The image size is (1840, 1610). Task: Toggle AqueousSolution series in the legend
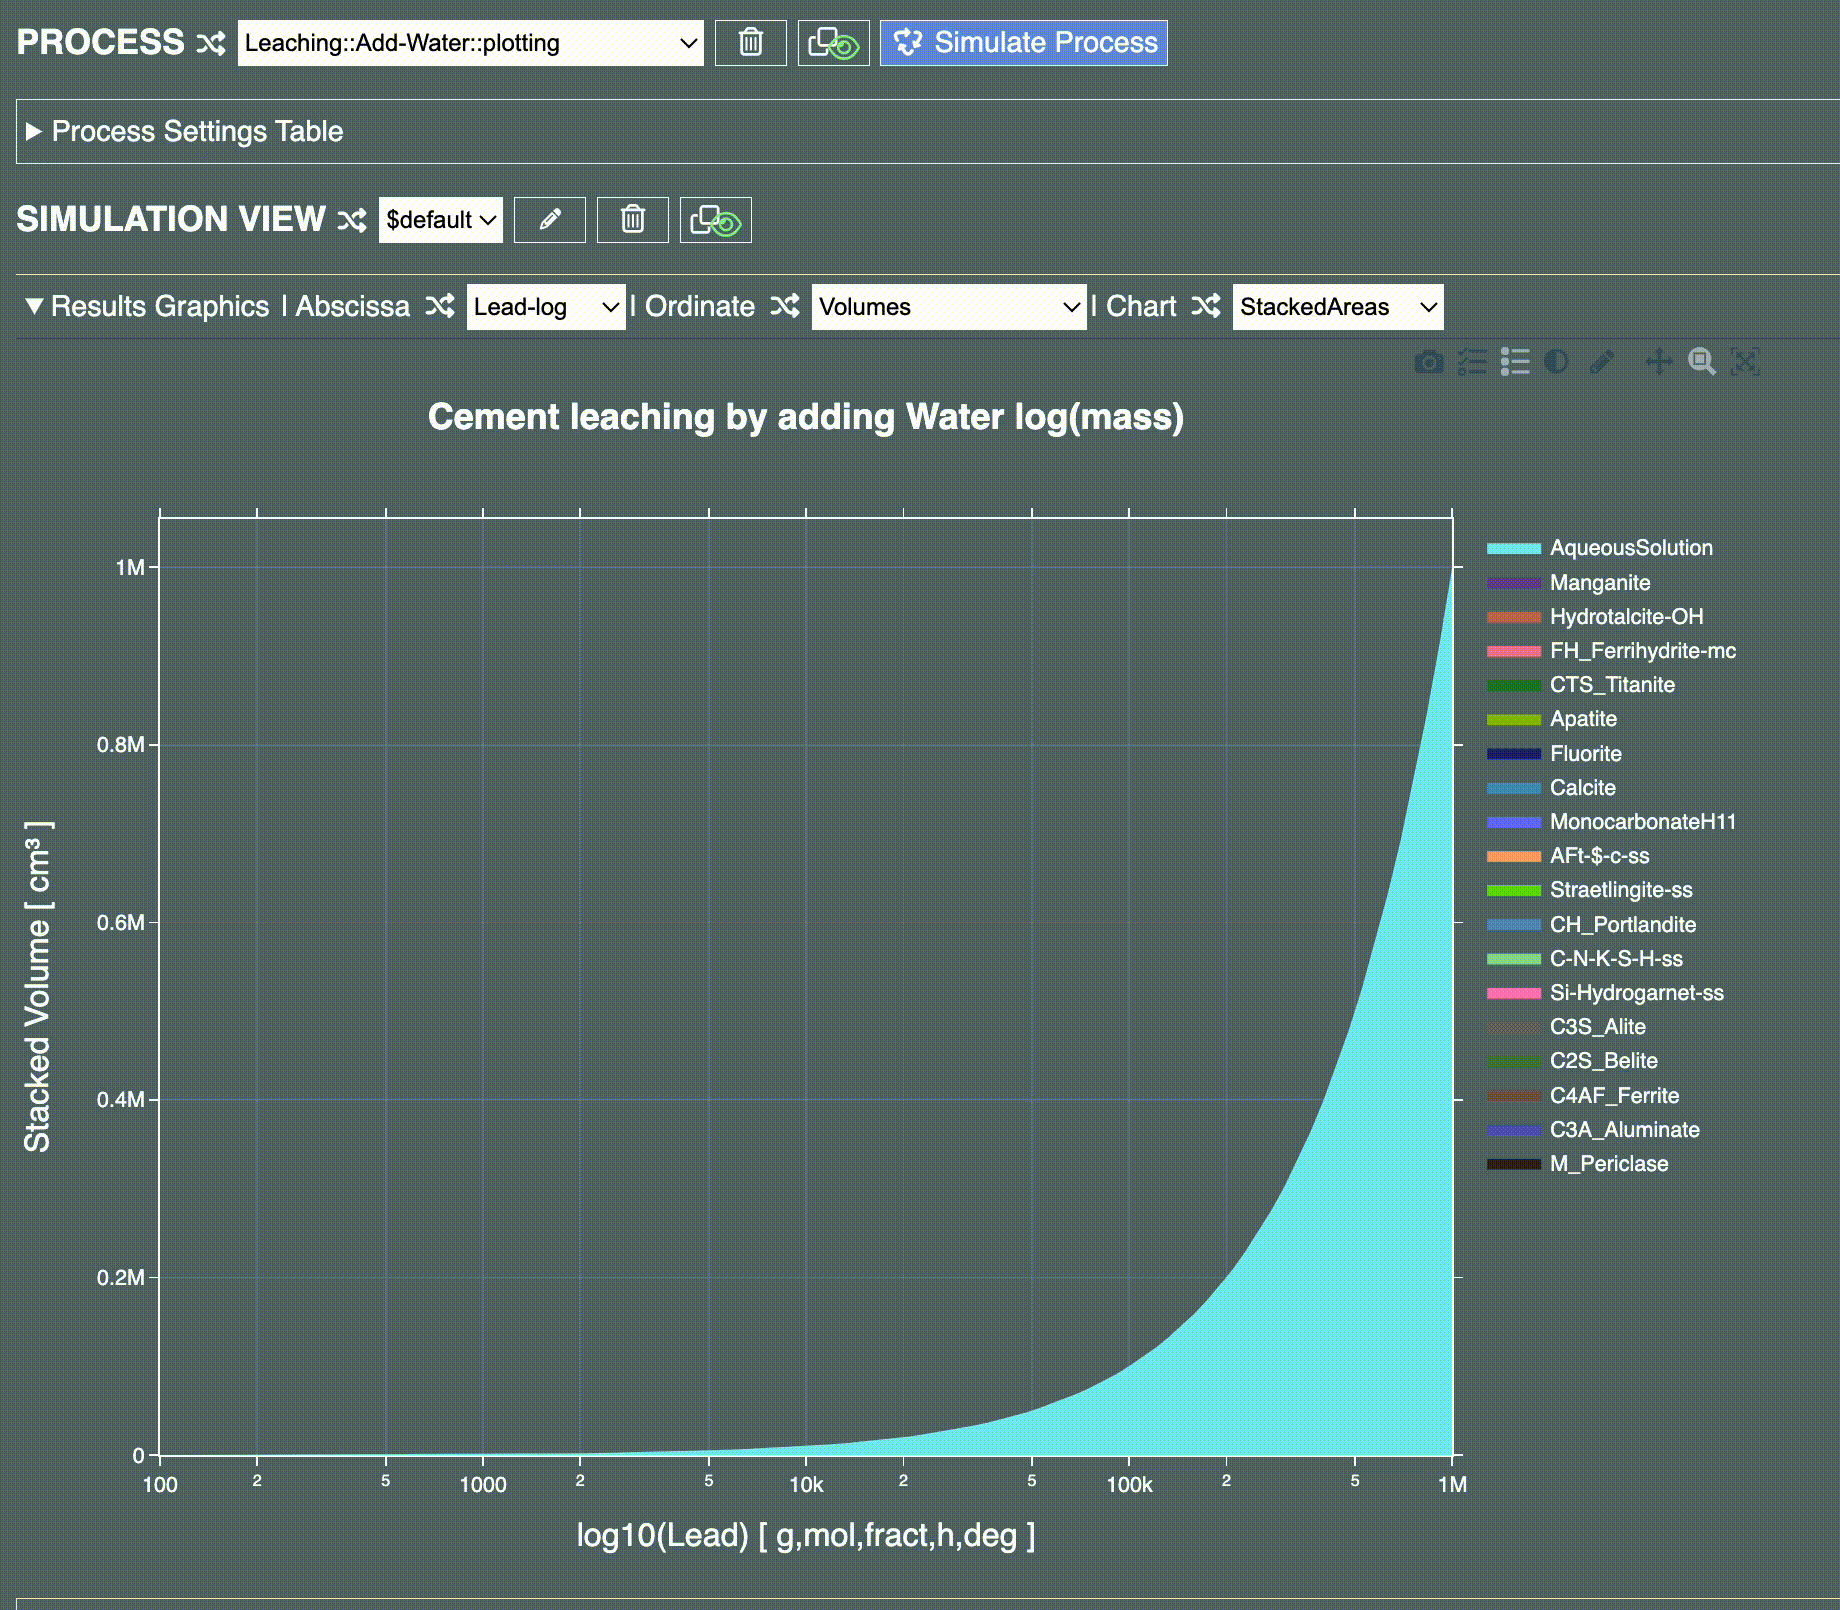[1630, 548]
